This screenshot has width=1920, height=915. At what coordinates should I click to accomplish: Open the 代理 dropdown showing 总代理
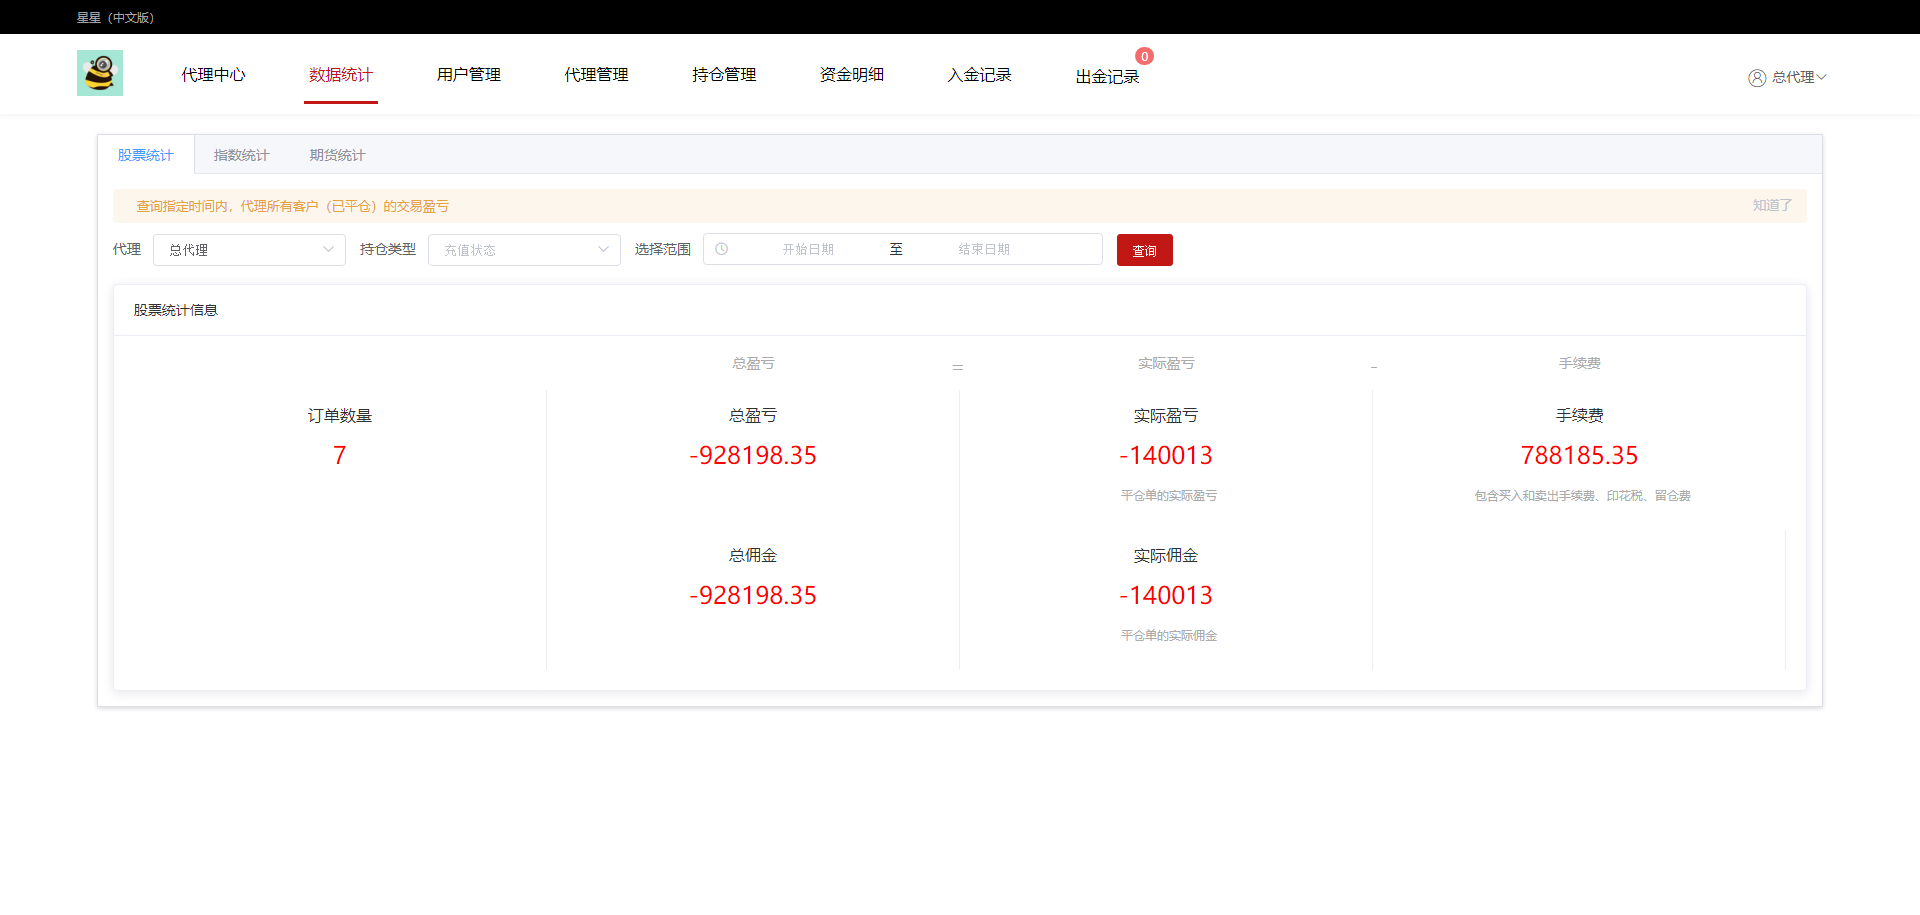[249, 249]
